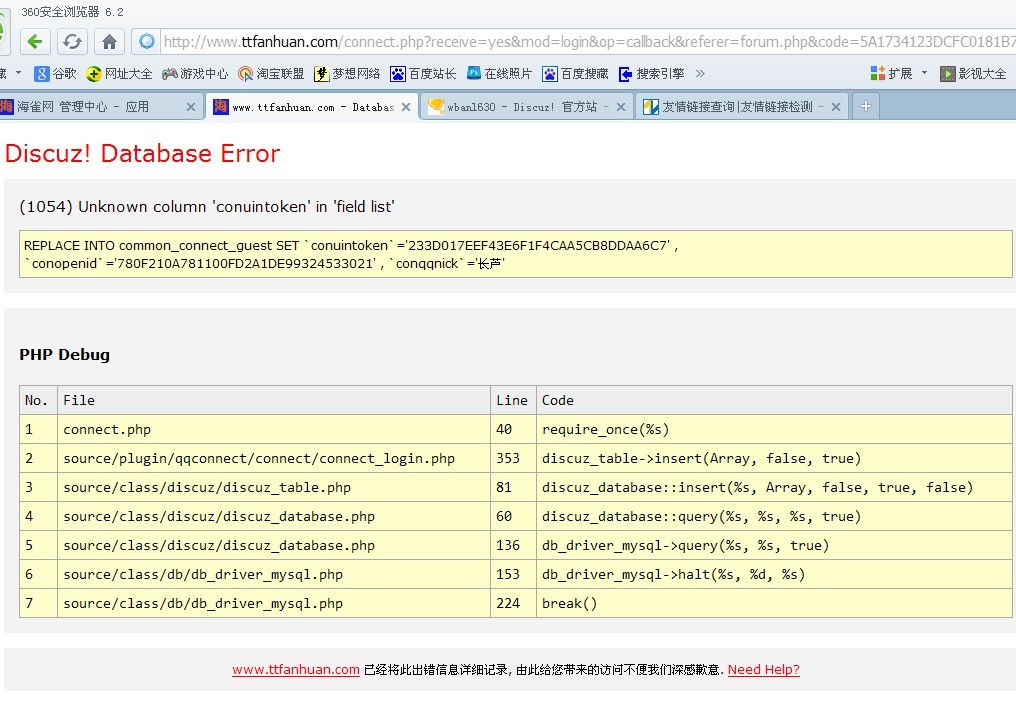Open the 淘宝联盟 bookmark

pos(271,74)
